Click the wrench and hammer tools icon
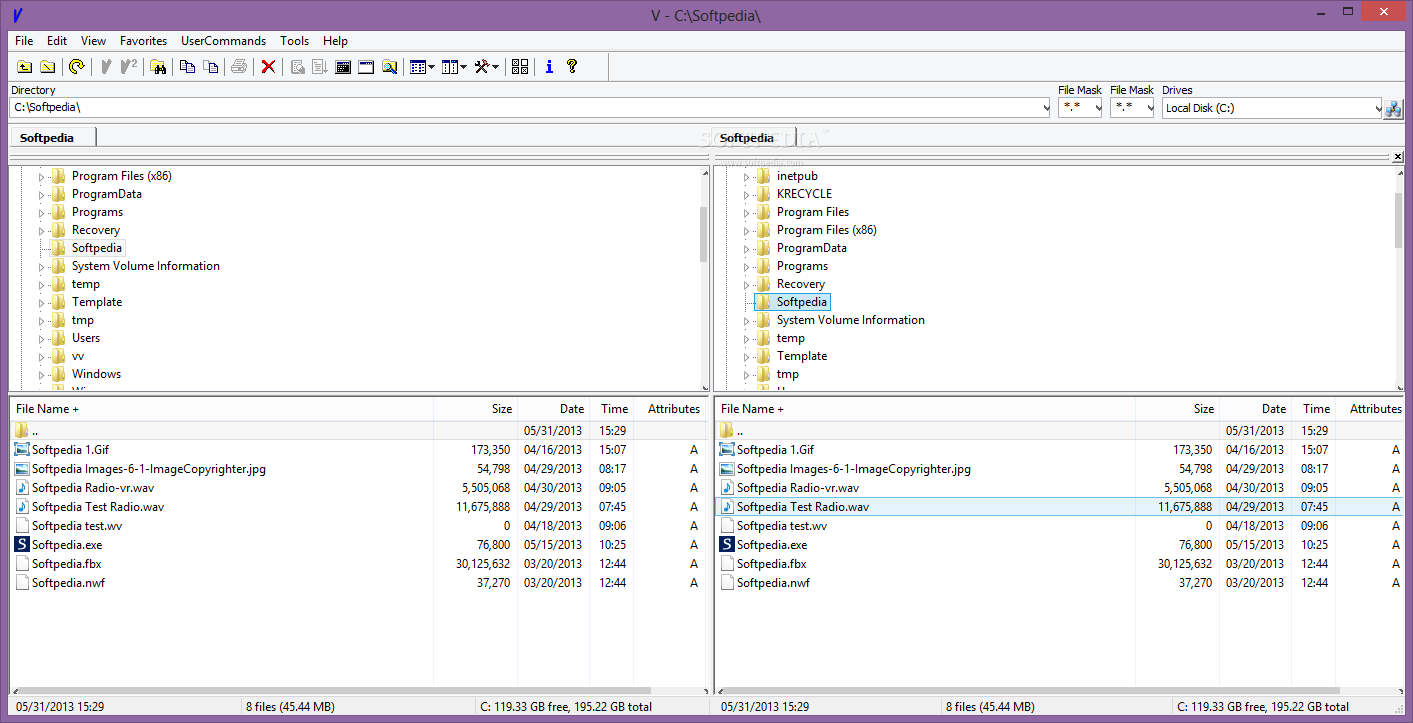The width and height of the screenshot is (1413, 723). 482,67
